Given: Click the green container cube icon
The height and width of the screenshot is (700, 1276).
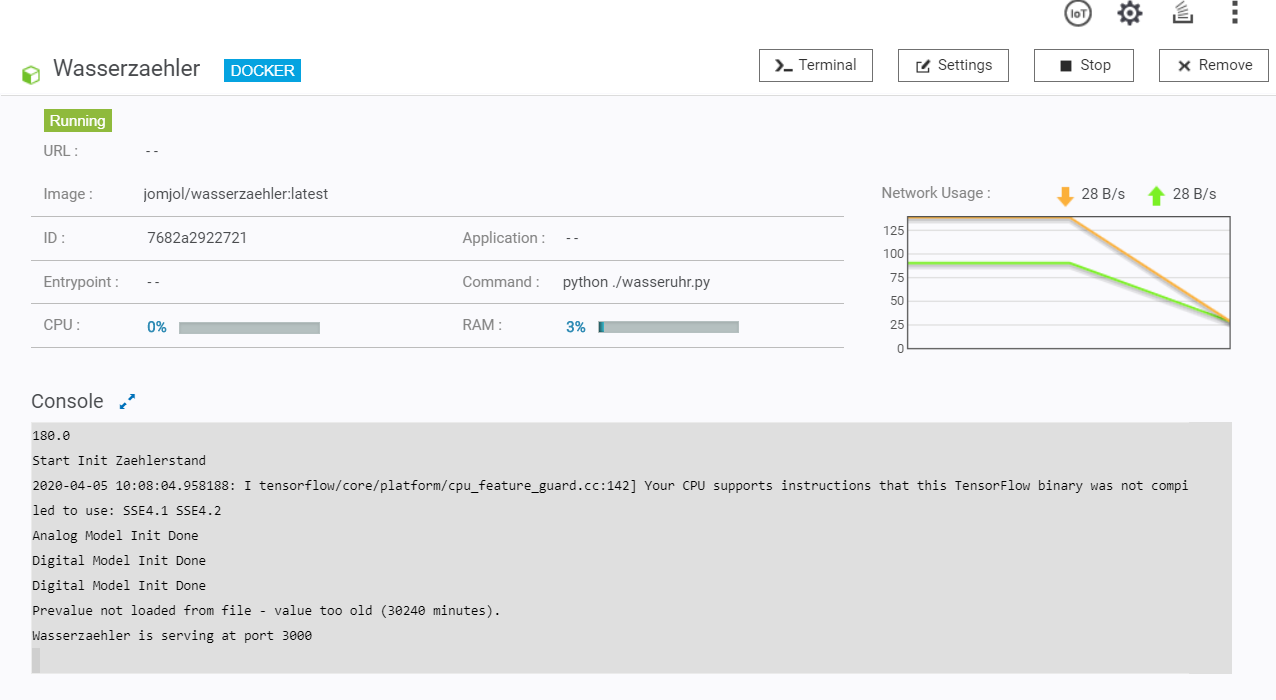Looking at the screenshot, I should [31, 74].
